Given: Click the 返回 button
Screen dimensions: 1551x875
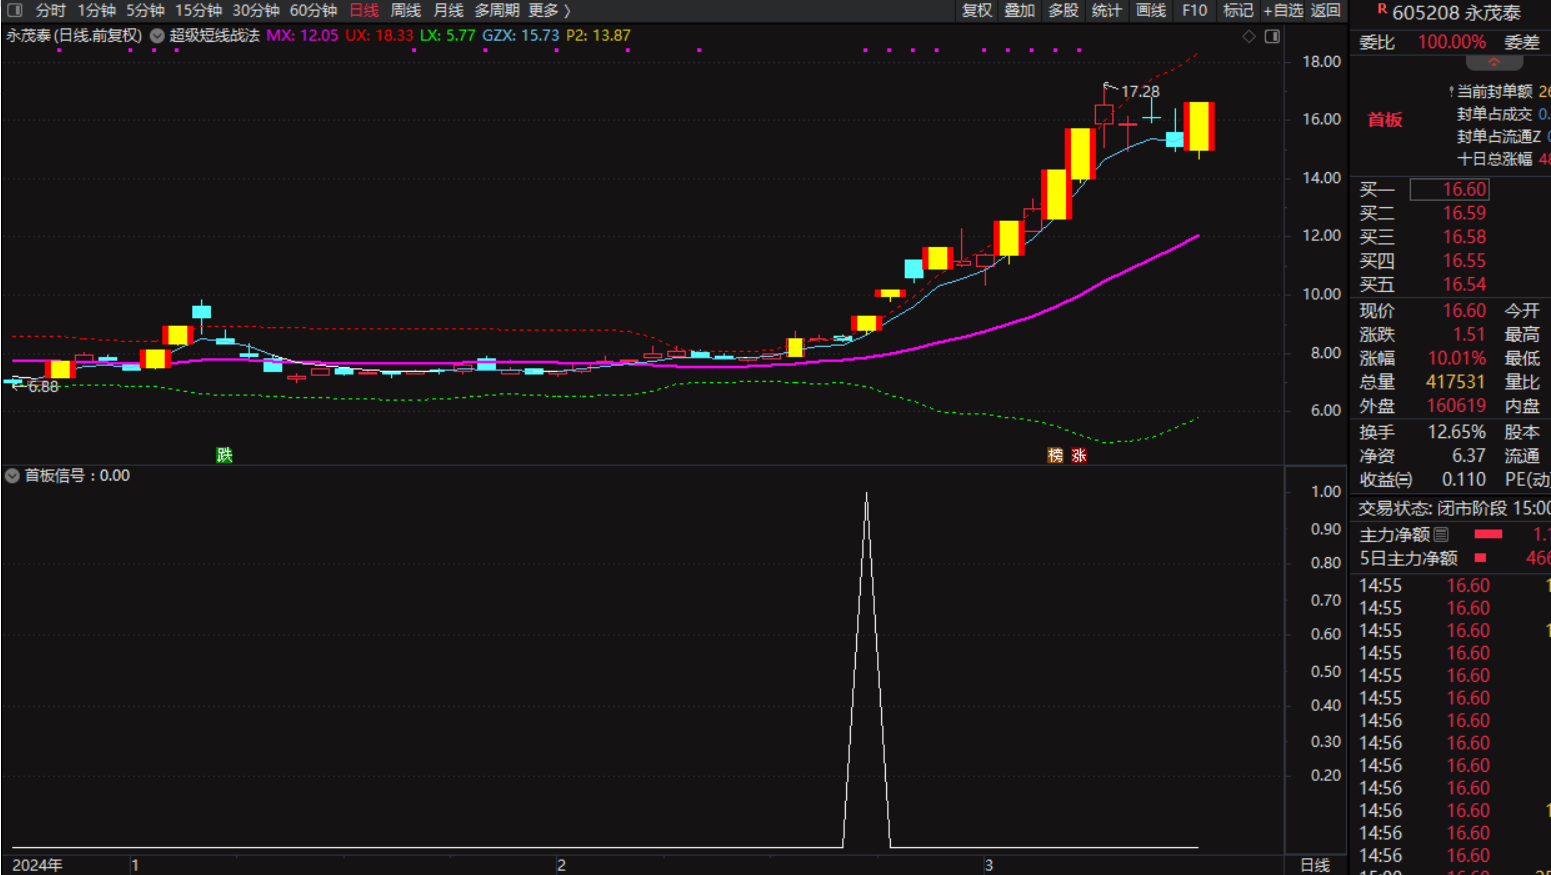Looking at the screenshot, I should [1325, 10].
